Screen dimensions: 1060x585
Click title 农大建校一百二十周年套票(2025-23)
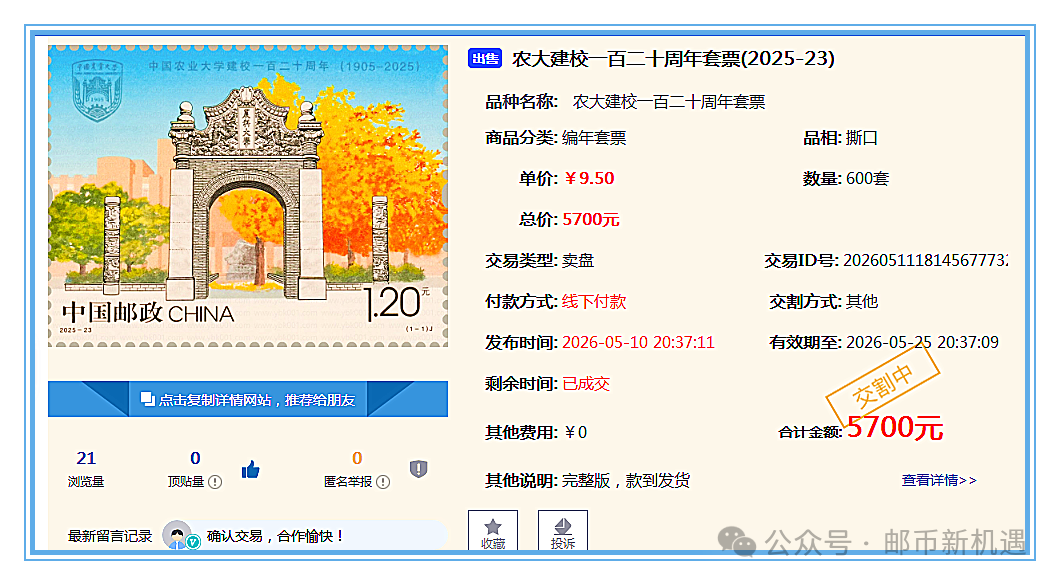673,59
